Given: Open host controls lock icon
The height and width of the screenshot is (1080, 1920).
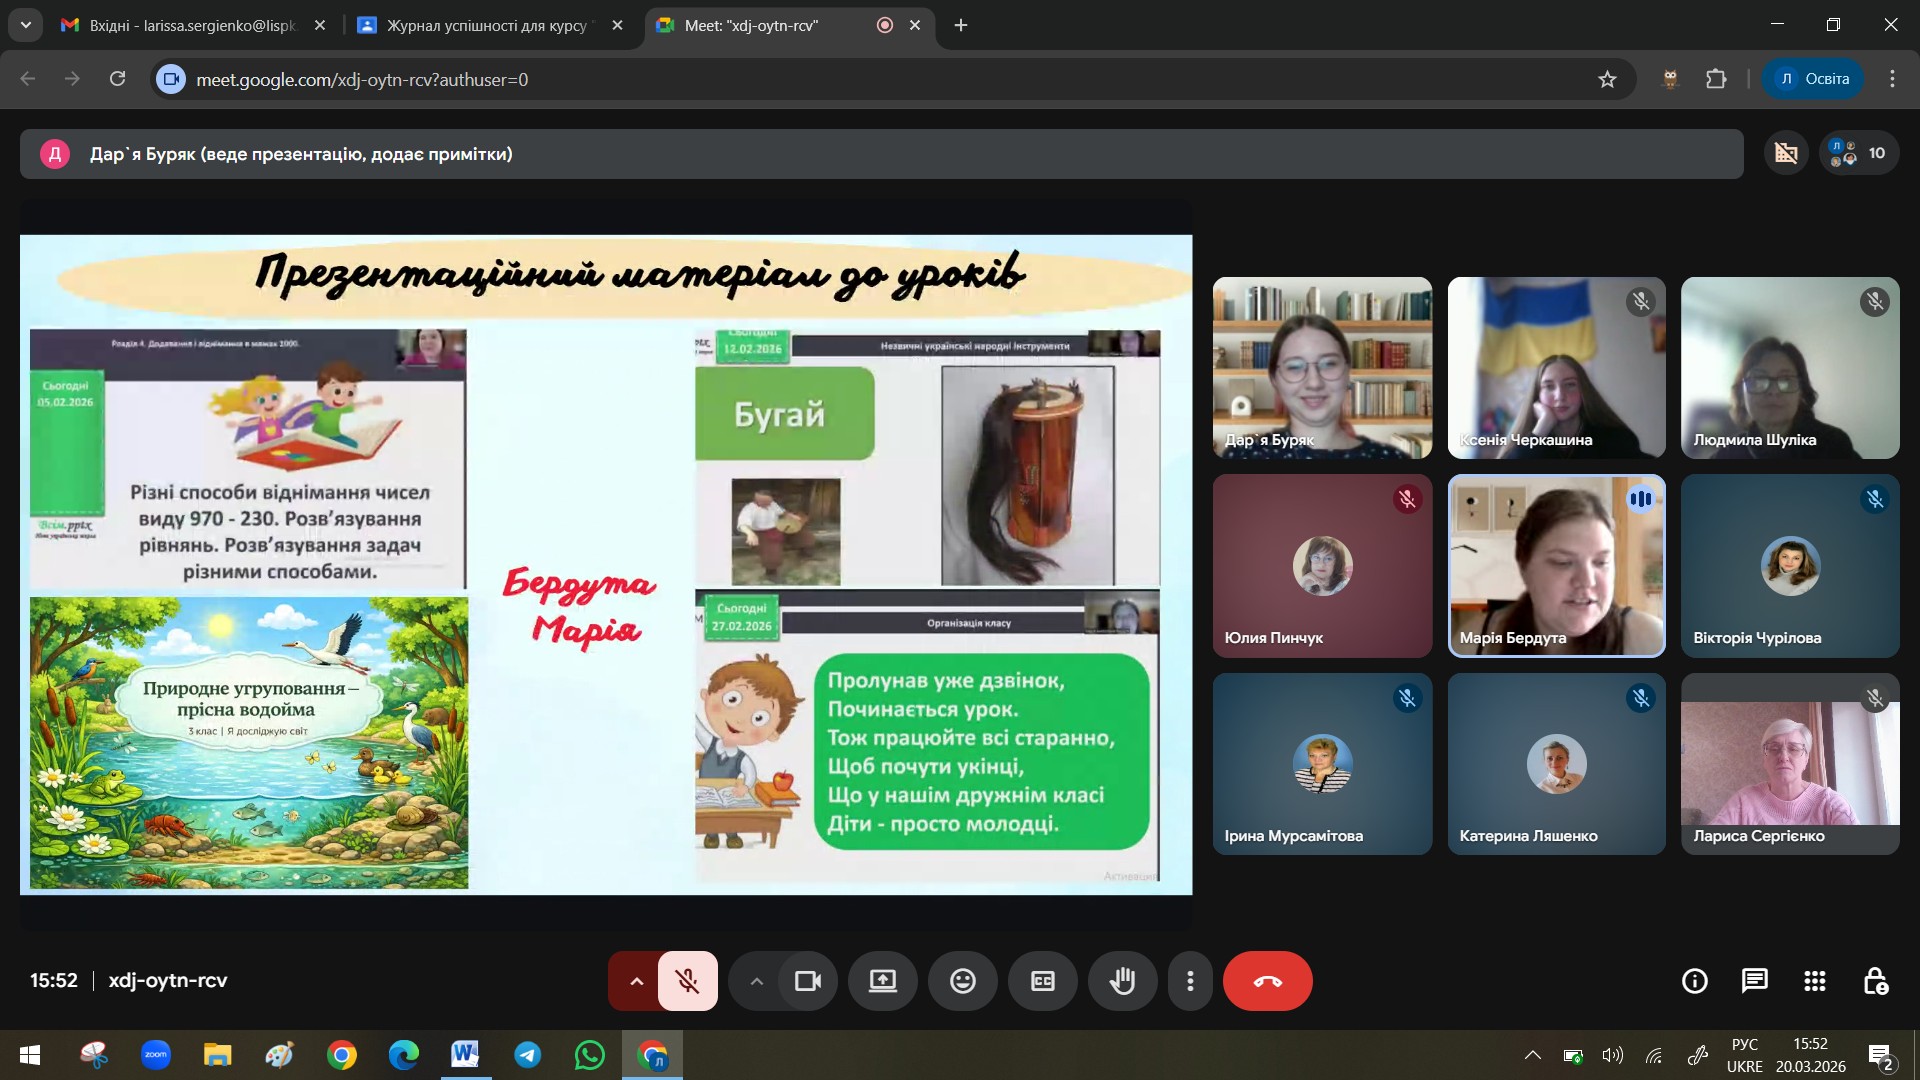Looking at the screenshot, I should click(x=1875, y=981).
